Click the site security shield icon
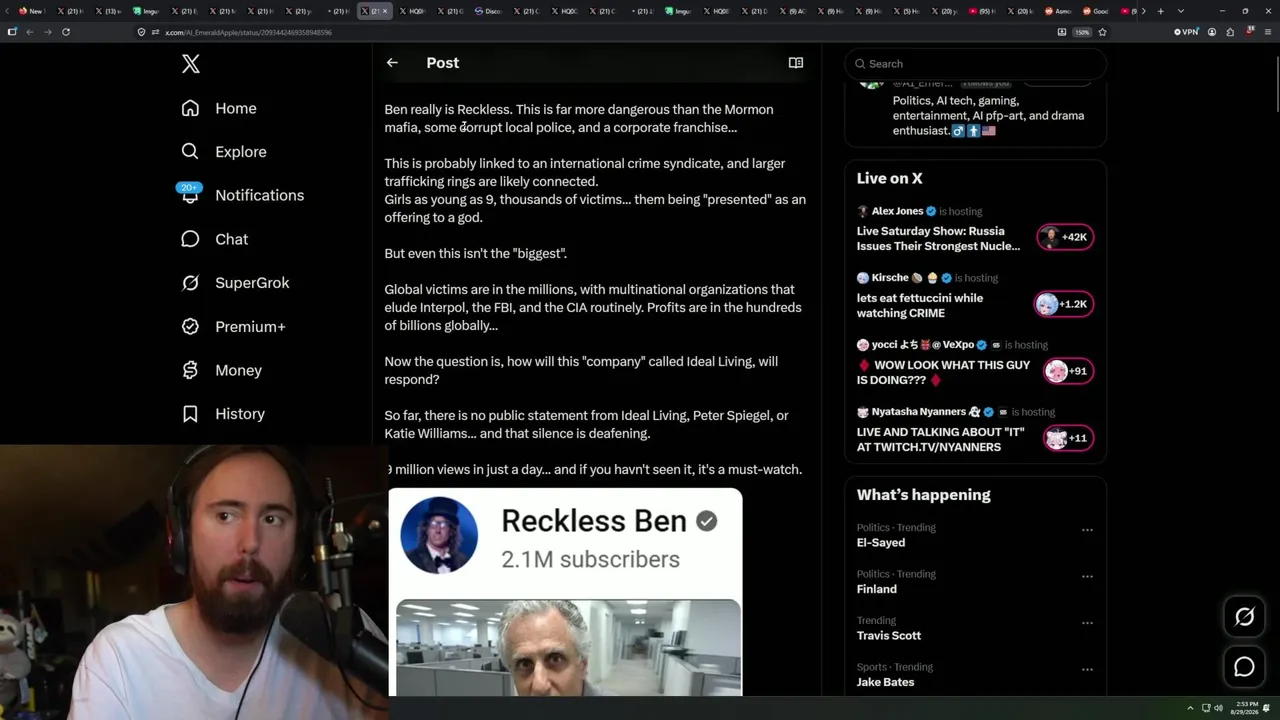 [x=142, y=32]
